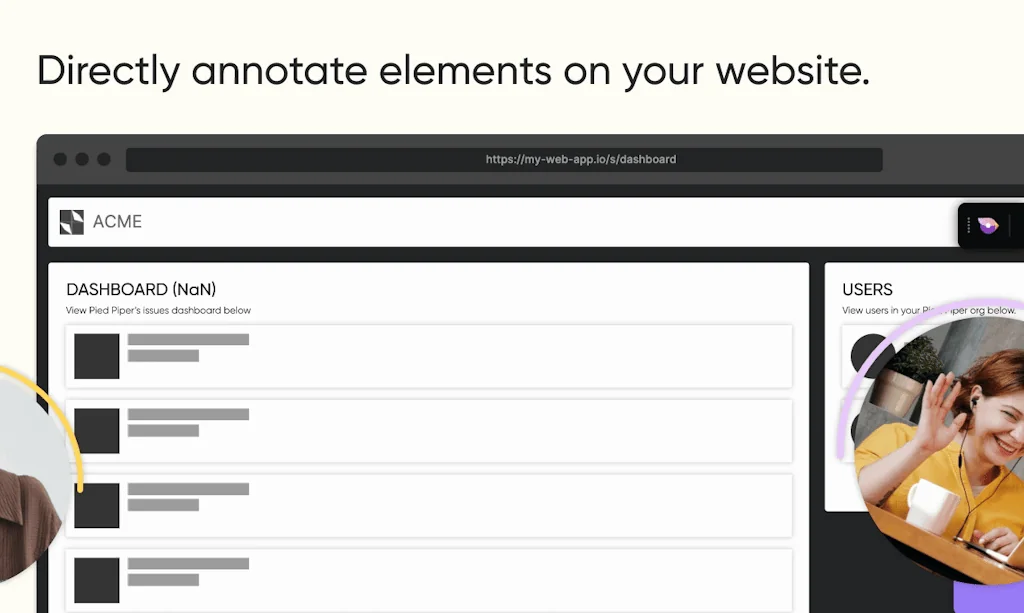Screen dimensions: 1024x613
Task: Click the "USERS" panel heading
Action: coord(867,289)
